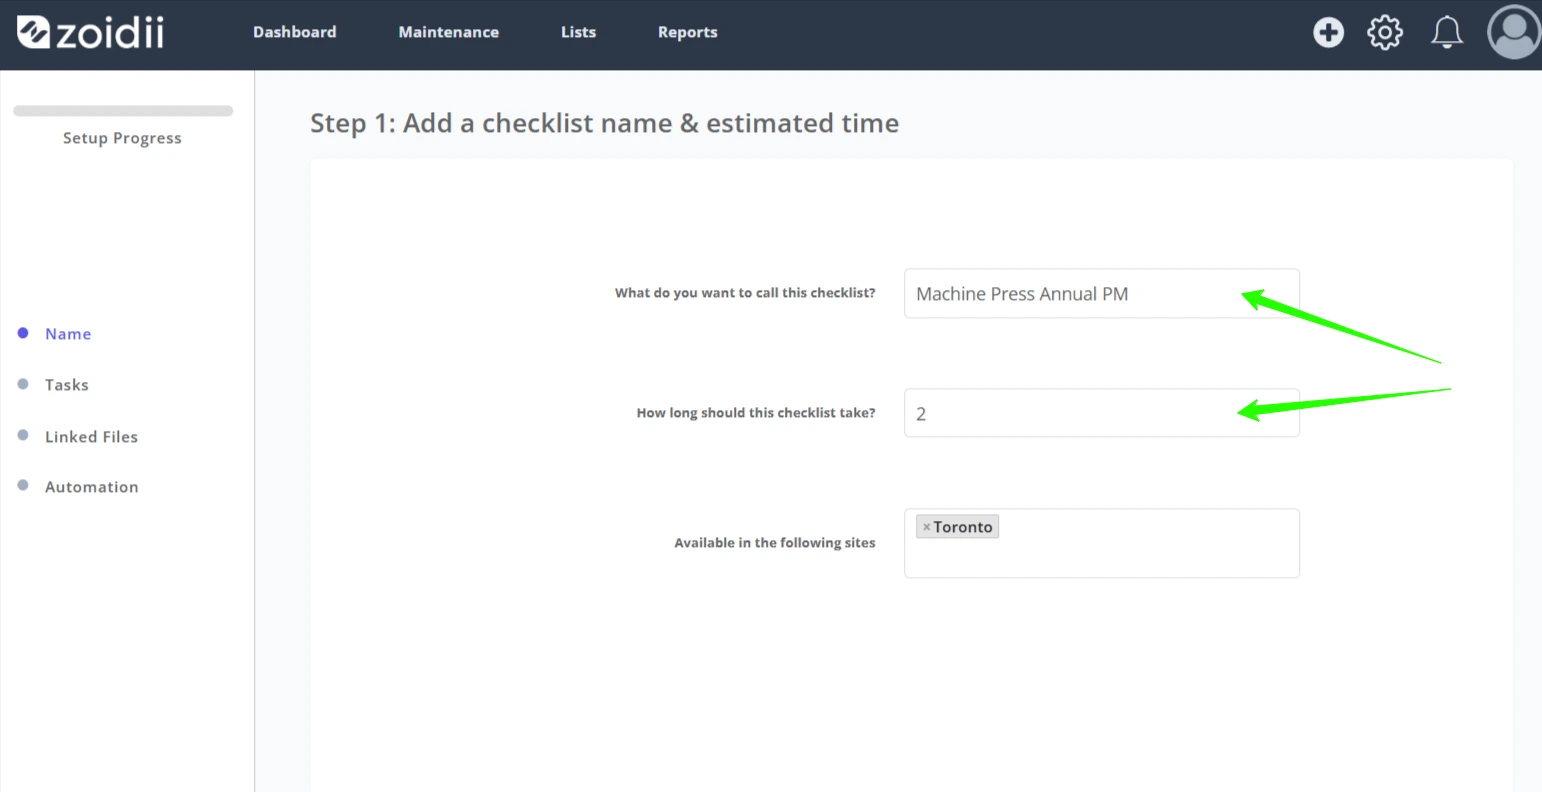Open the notifications bell icon
1542x792 pixels.
pyautogui.click(x=1447, y=32)
